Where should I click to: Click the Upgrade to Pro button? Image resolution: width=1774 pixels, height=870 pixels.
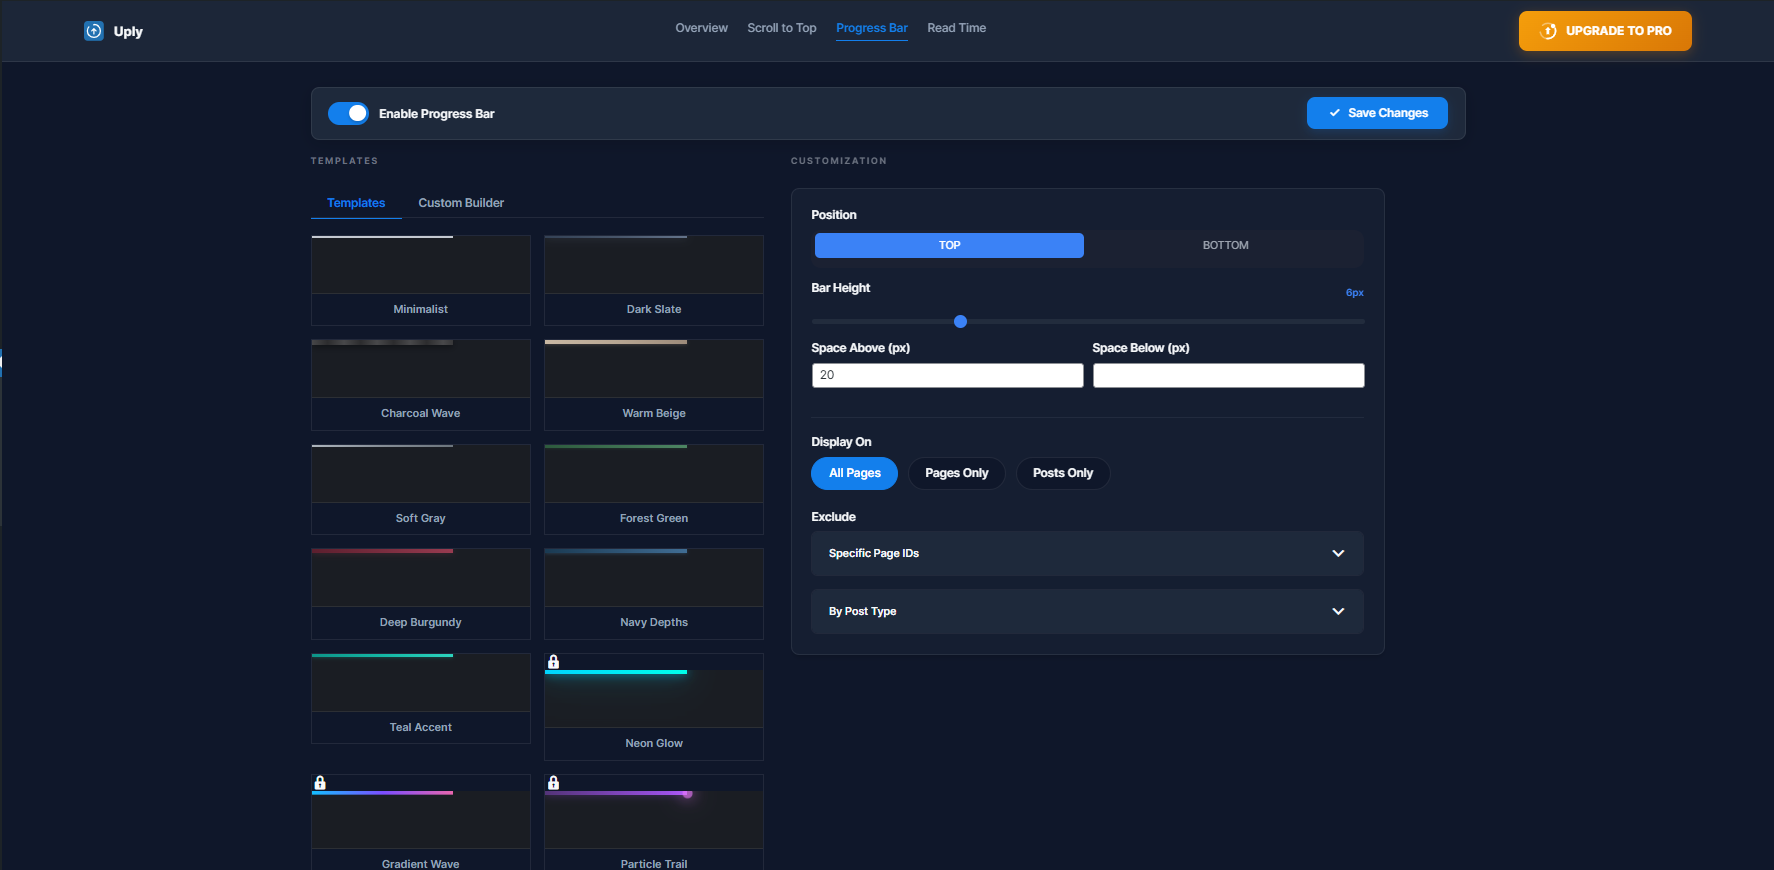coord(1605,31)
